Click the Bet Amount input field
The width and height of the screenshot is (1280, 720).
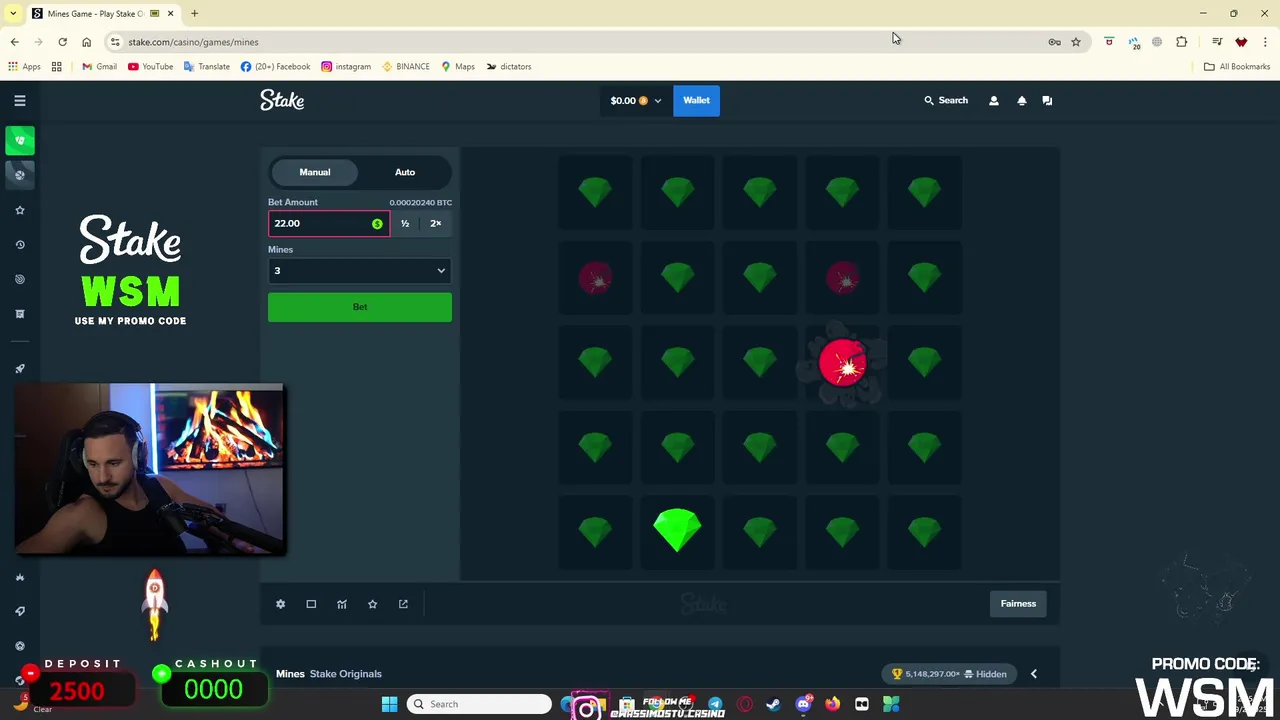[328, 223]
